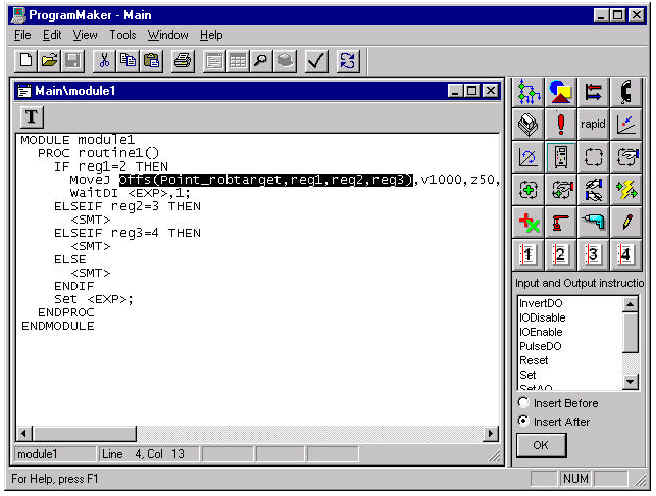The image size is (656, 496).
Task: Select the two hands palette icon
Action: click(593, 189)
